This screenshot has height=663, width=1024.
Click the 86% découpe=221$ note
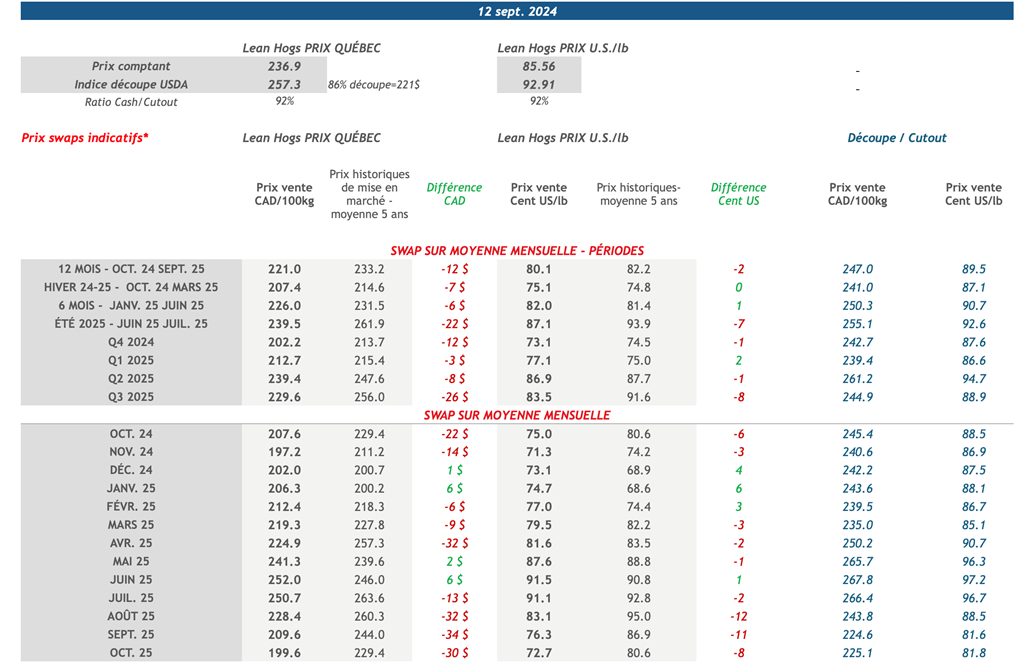pos(373,85)
